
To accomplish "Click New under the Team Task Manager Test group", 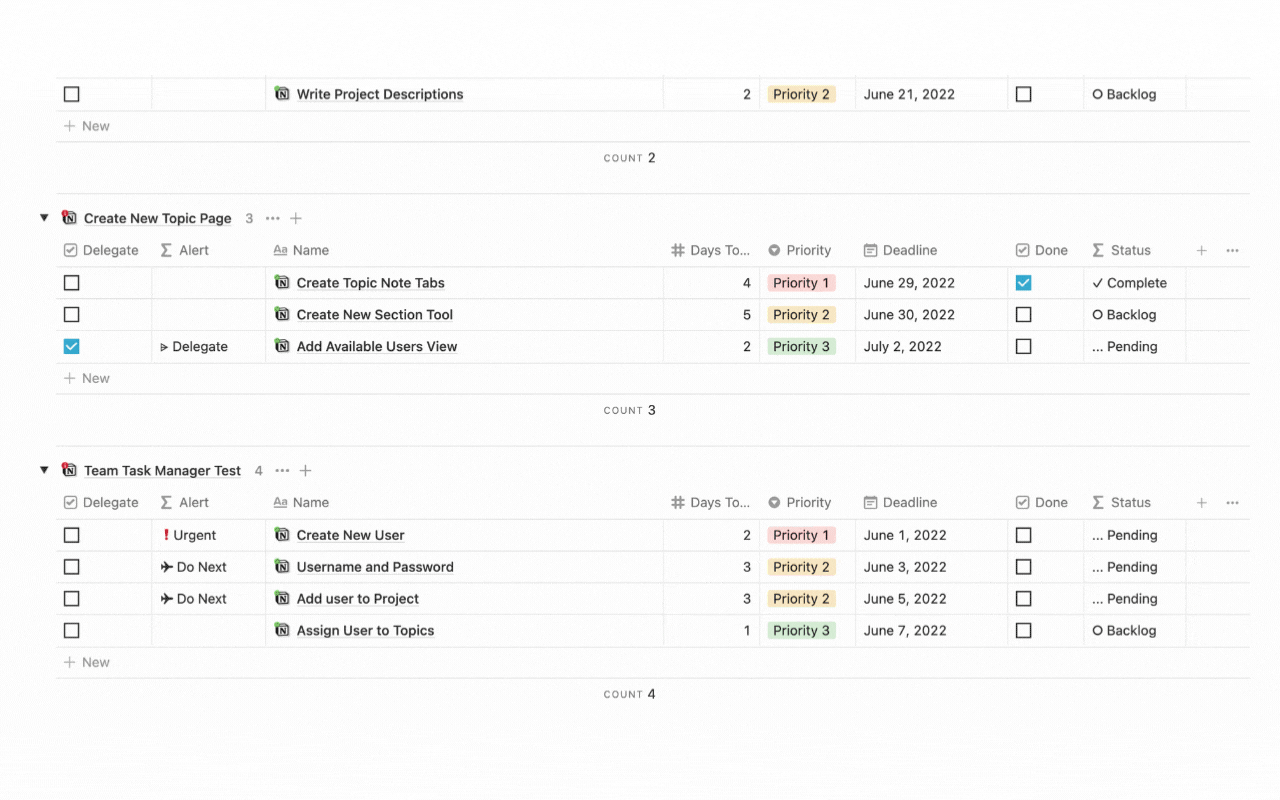I will coord(87,661).
